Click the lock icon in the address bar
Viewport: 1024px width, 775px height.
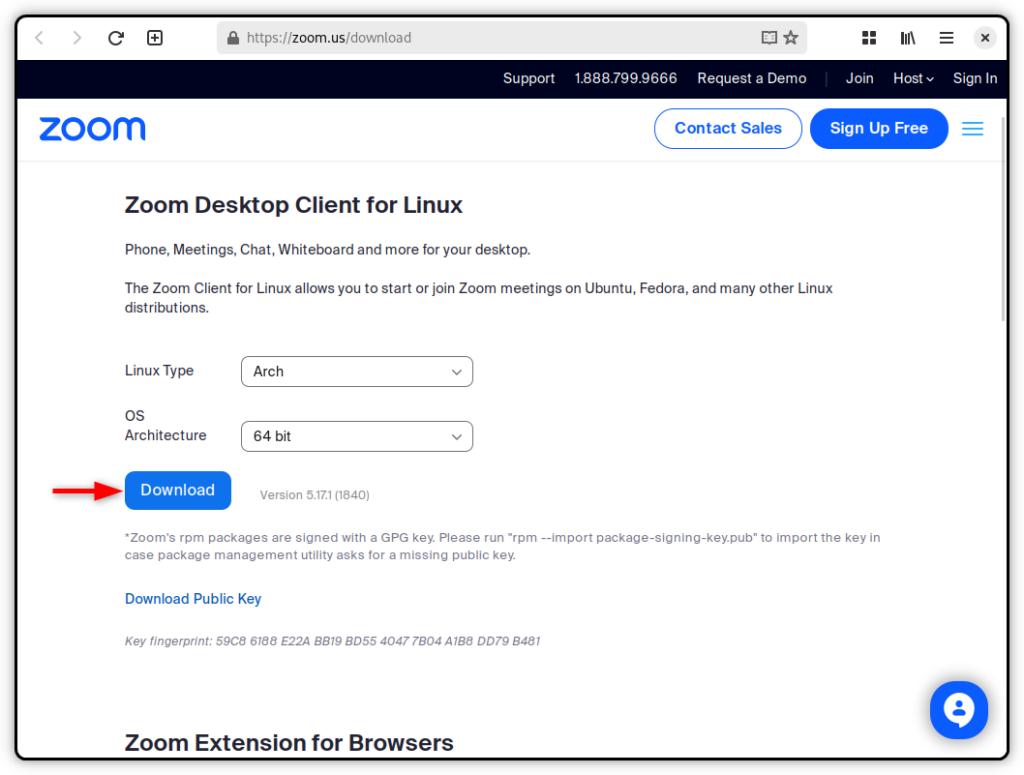(233, 38)
